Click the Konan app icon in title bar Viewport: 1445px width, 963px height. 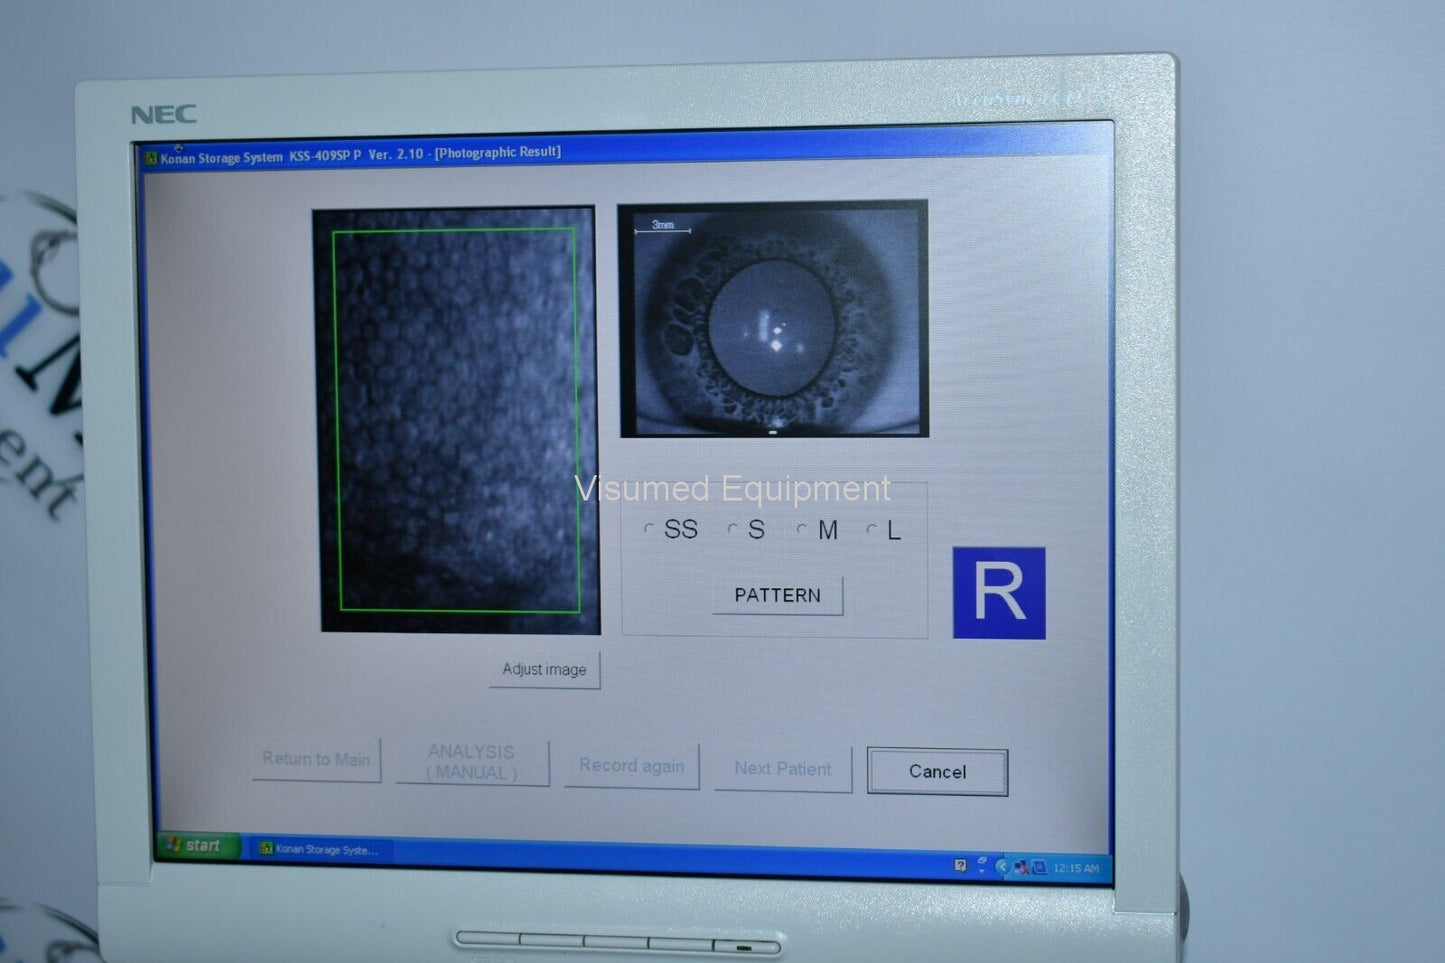(x=151, y=158)
